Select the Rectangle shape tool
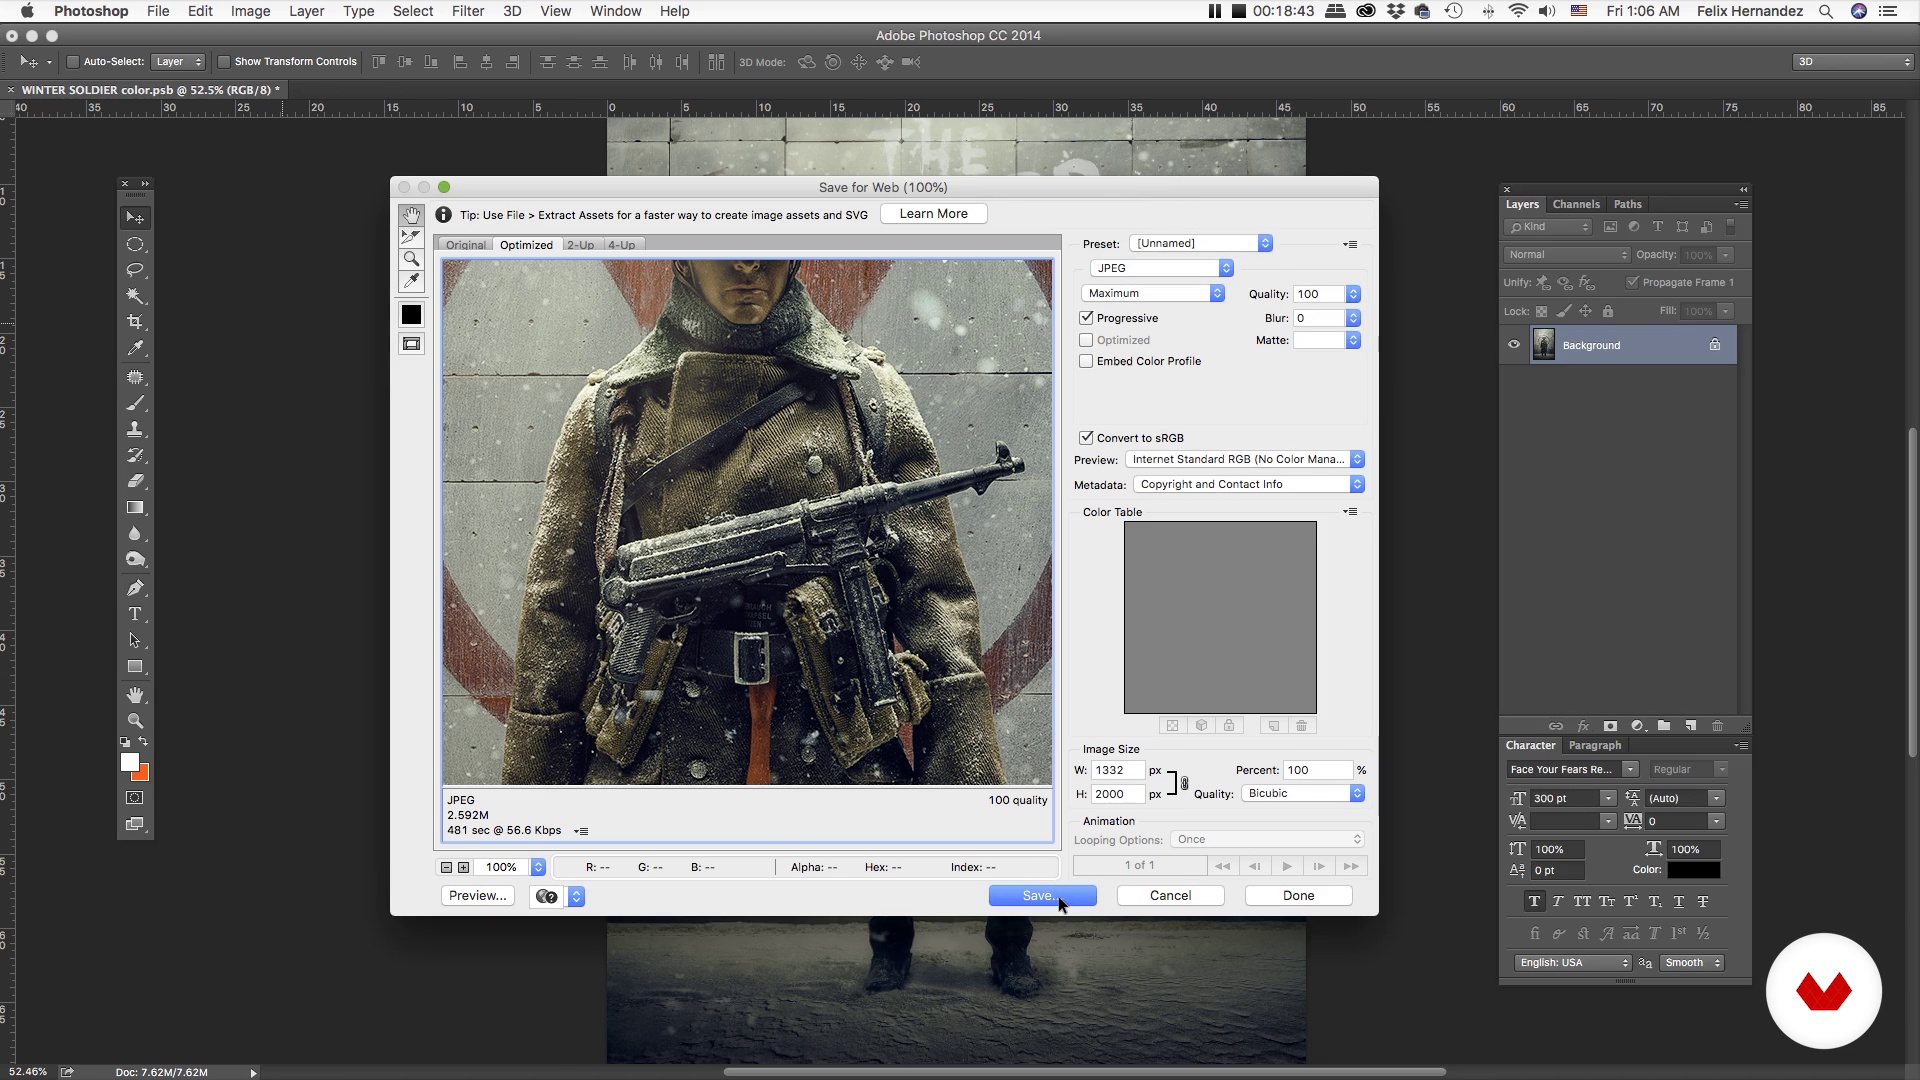The height and width of the screenshot is (1080, 1920). click(135, 667)
